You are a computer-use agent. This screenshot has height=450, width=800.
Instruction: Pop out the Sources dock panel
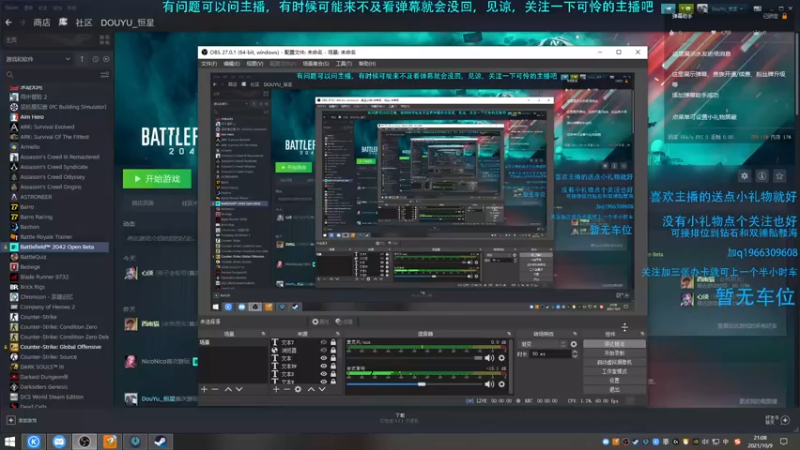pos(338,334)
